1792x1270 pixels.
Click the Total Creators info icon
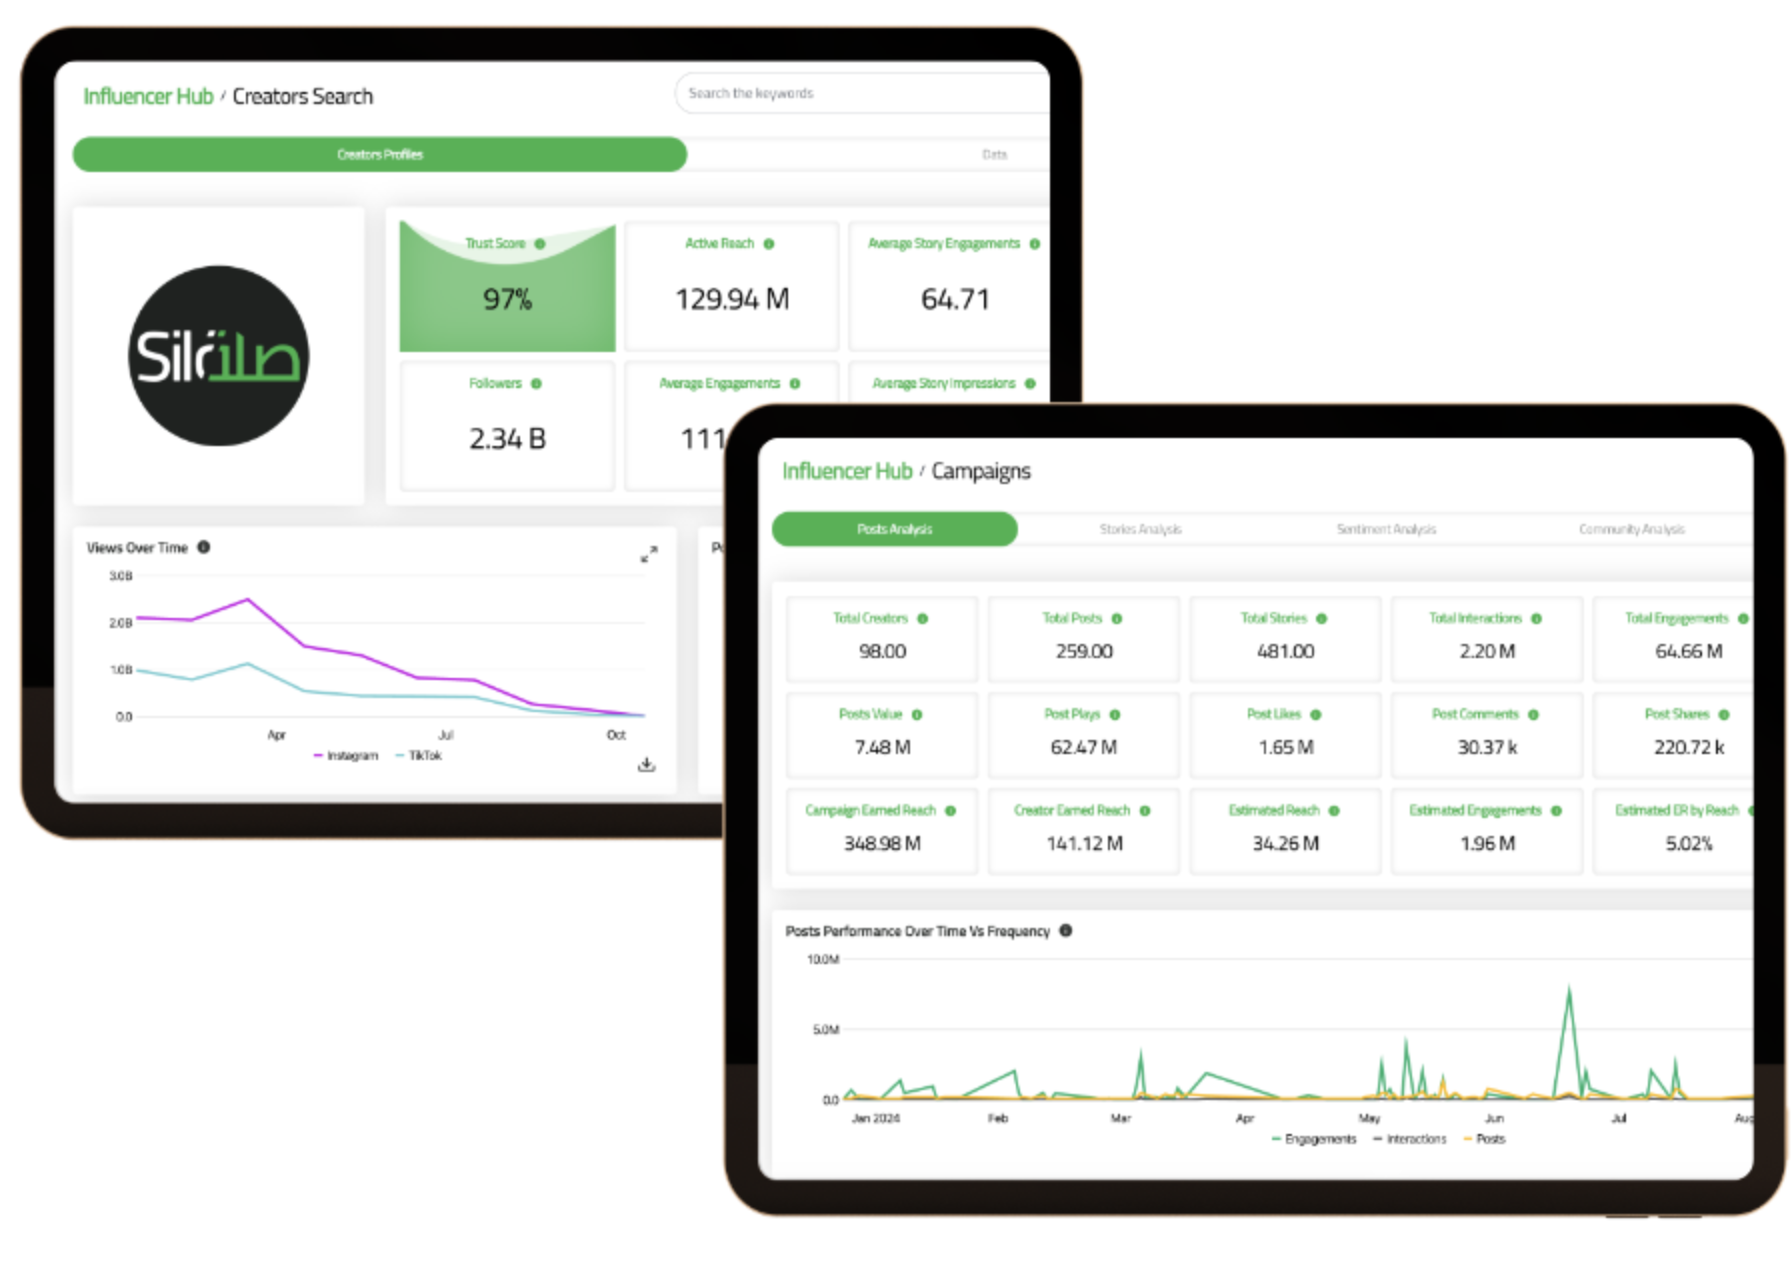tap(923, 619)
